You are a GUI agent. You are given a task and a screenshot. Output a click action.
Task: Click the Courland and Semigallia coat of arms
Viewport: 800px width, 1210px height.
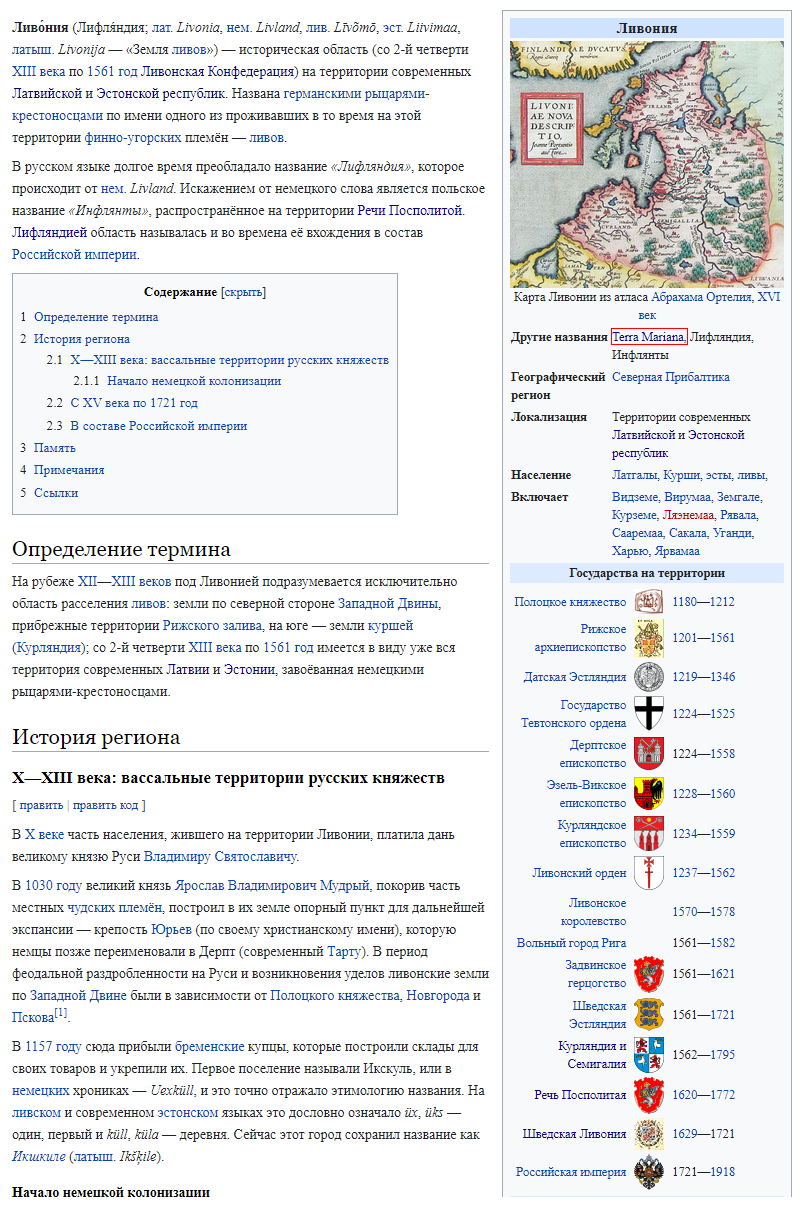coord(649,1055)
